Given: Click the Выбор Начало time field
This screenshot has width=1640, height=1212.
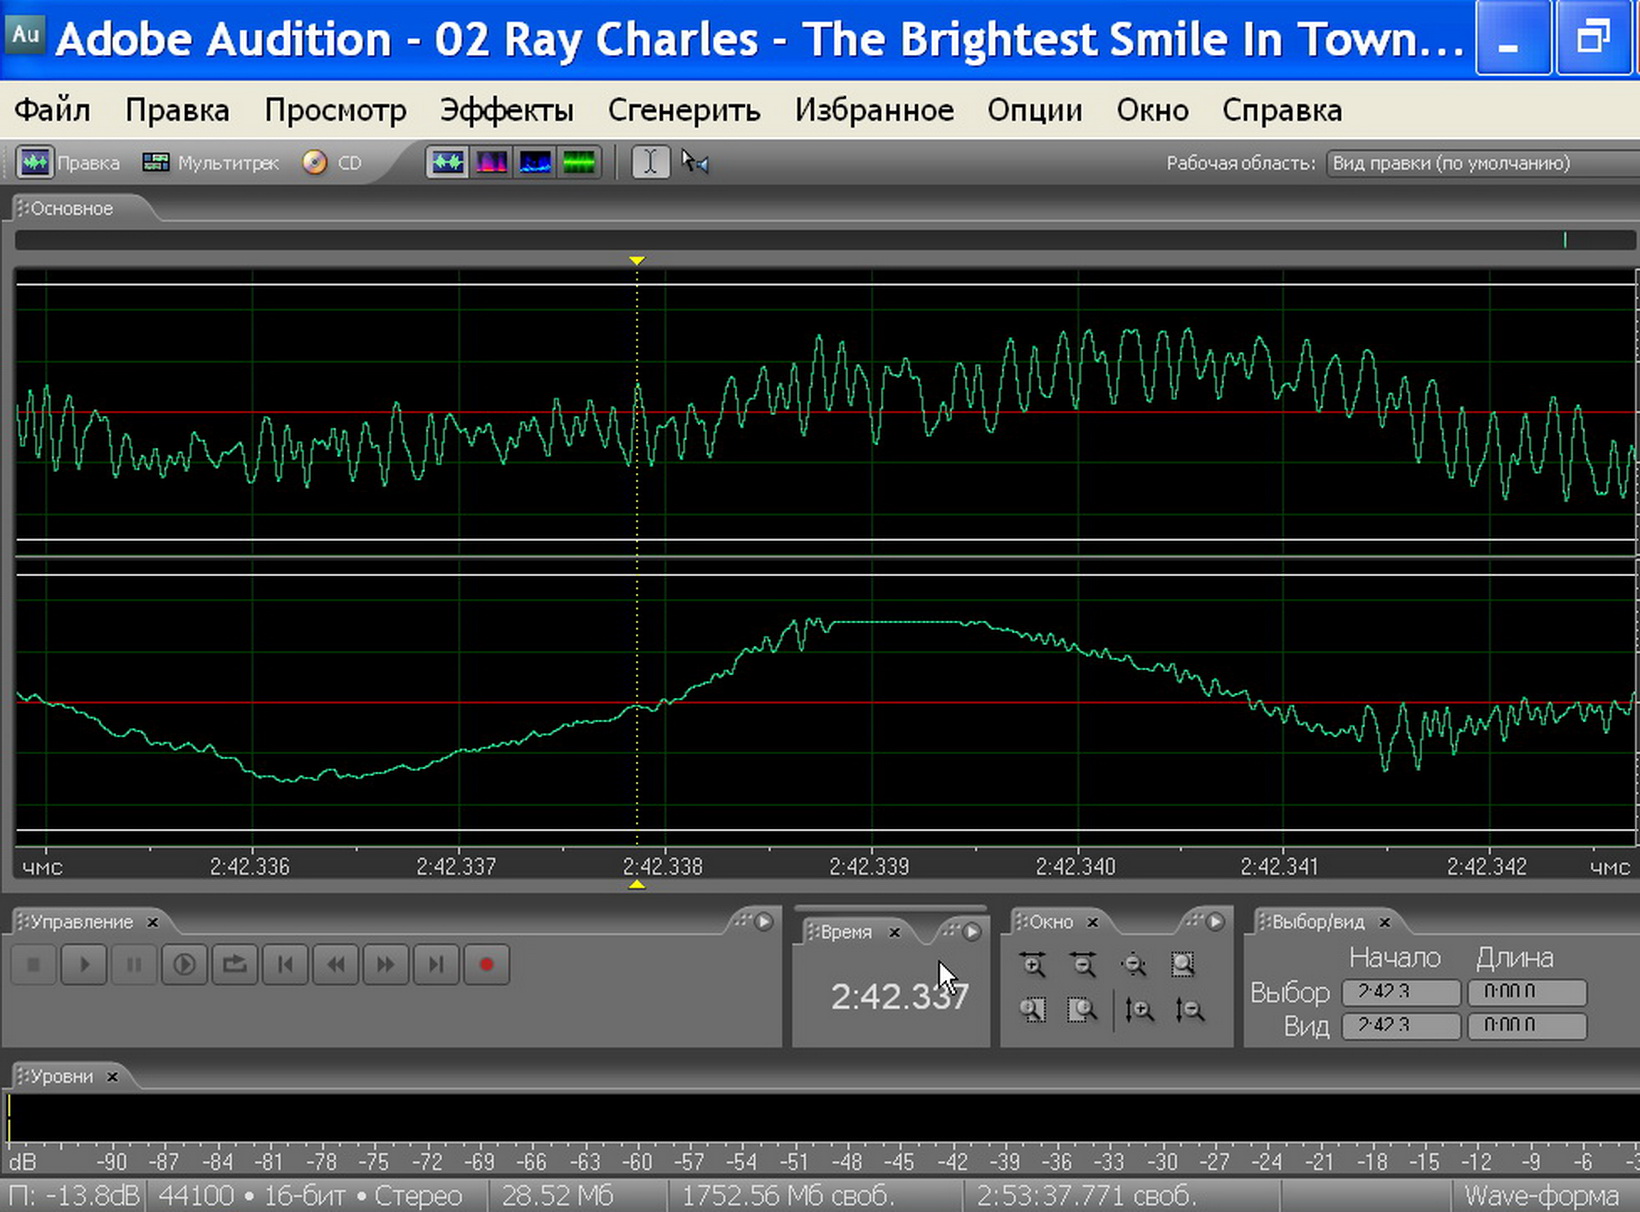Looking at the screenshot, I should [1401, 992].
